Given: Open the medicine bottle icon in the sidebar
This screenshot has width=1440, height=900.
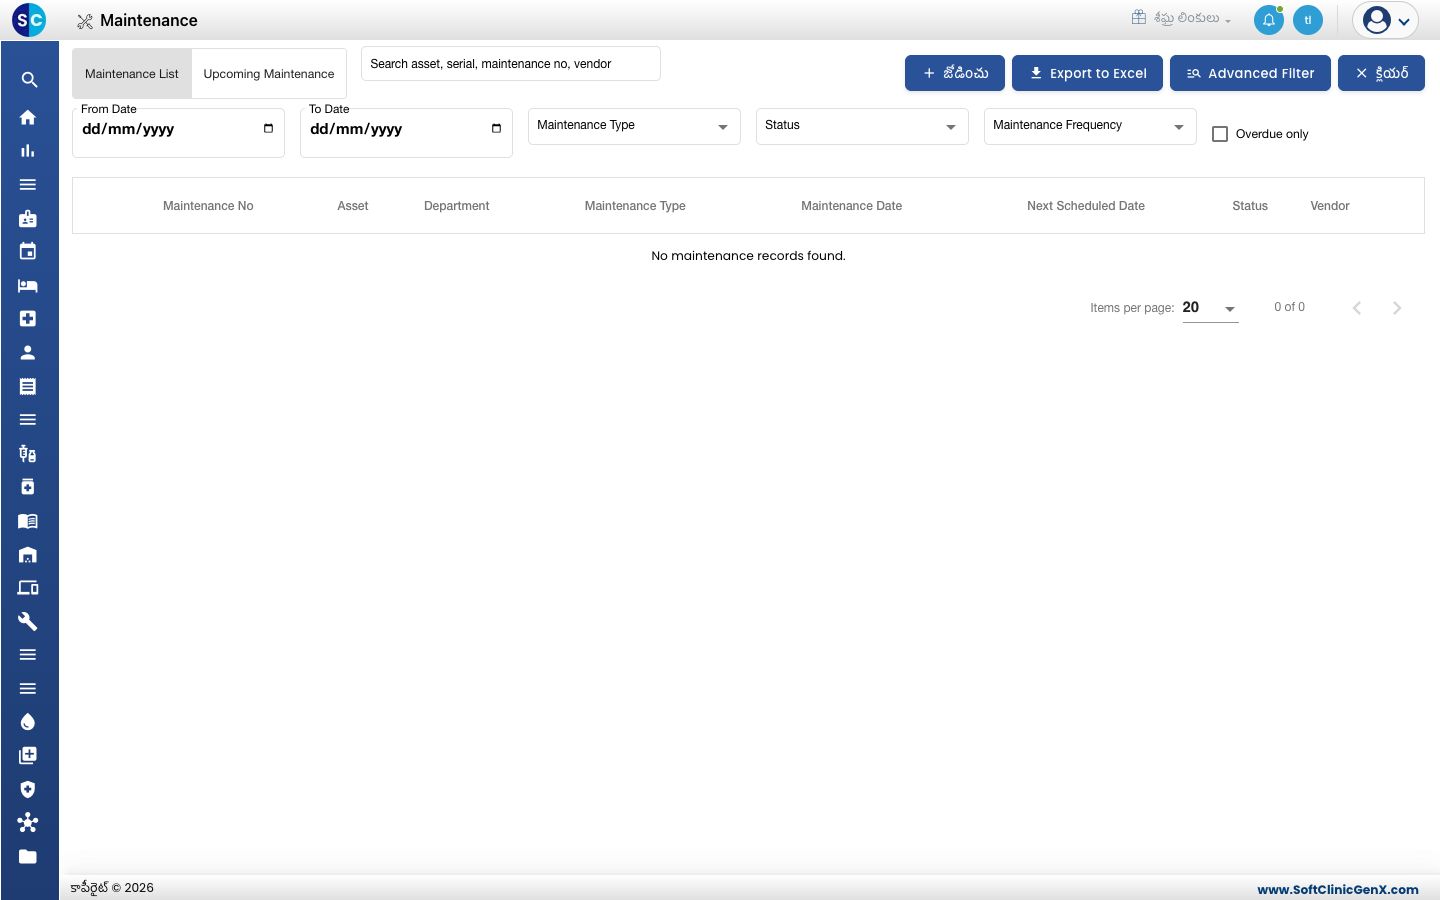Looking at the screenshot, I should click(x=28, y=487).
